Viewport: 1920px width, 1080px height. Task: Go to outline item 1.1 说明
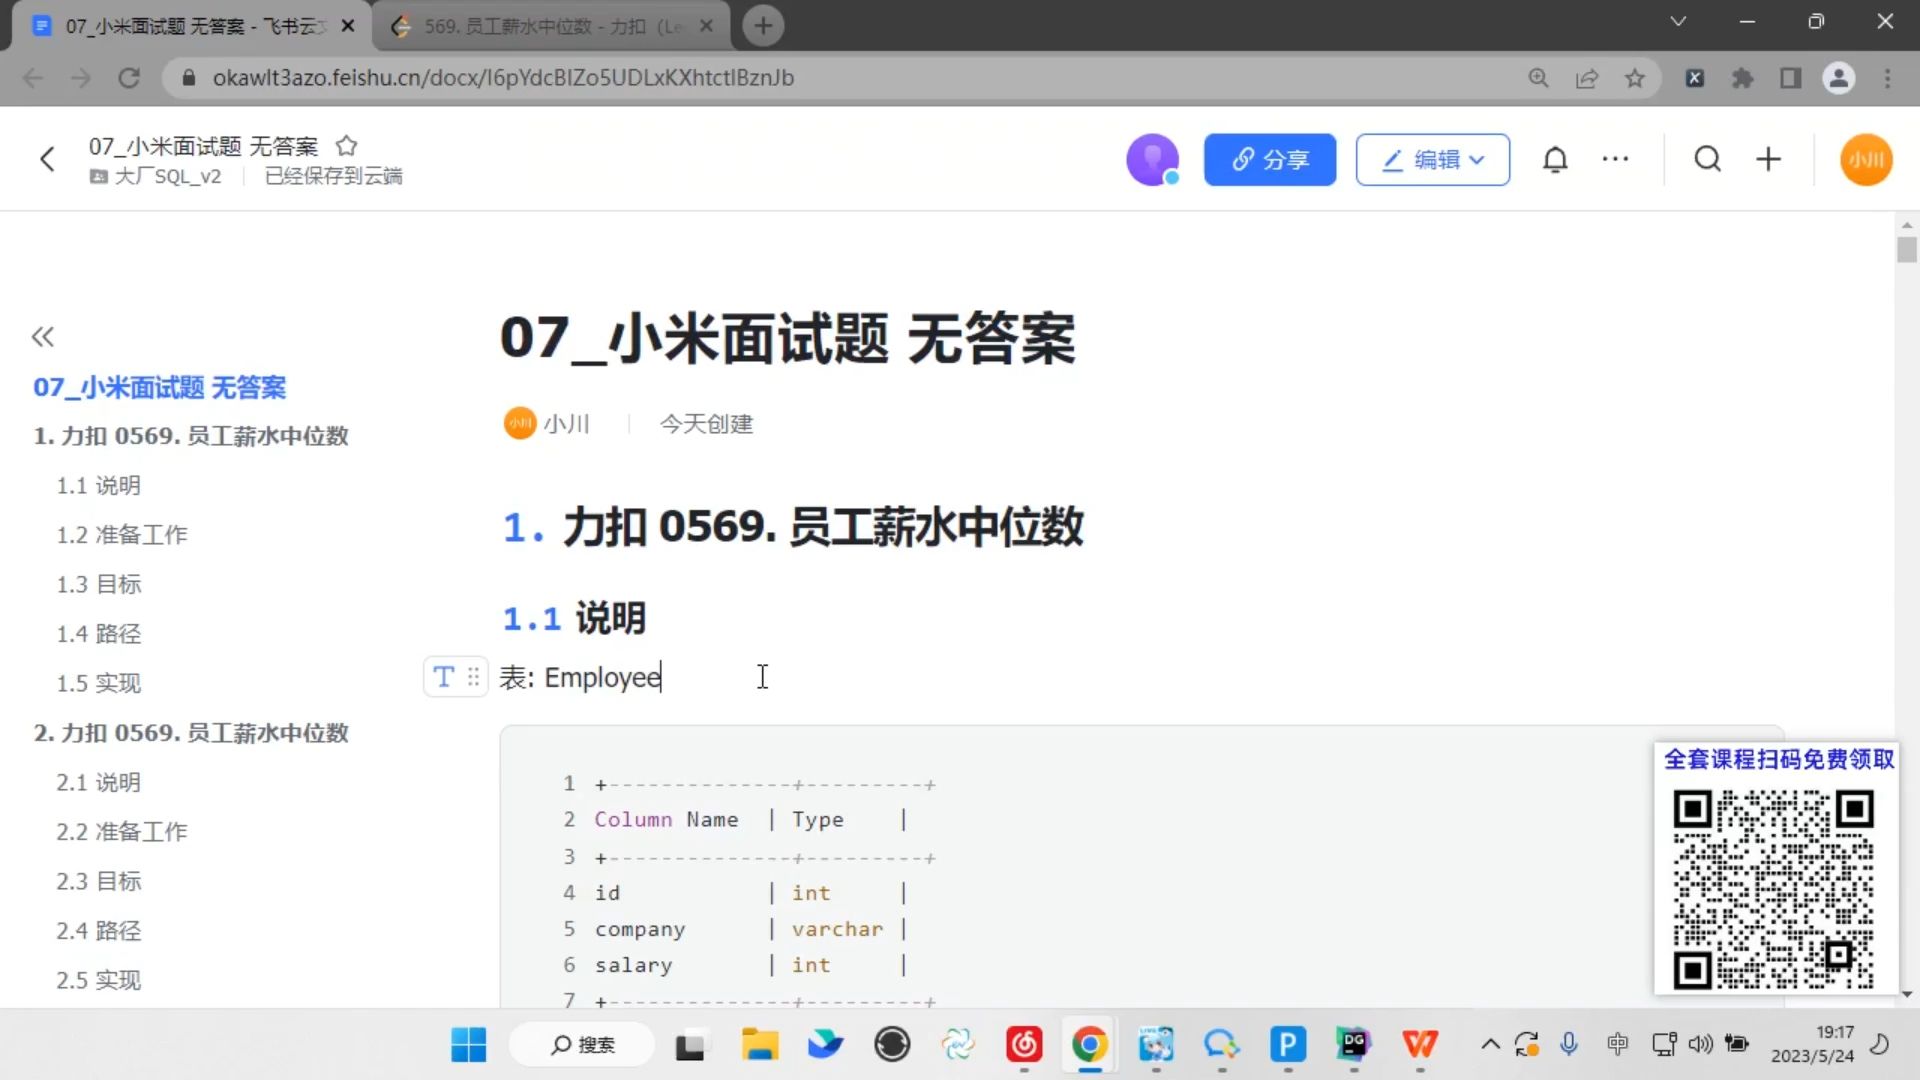tap(98, 486)
